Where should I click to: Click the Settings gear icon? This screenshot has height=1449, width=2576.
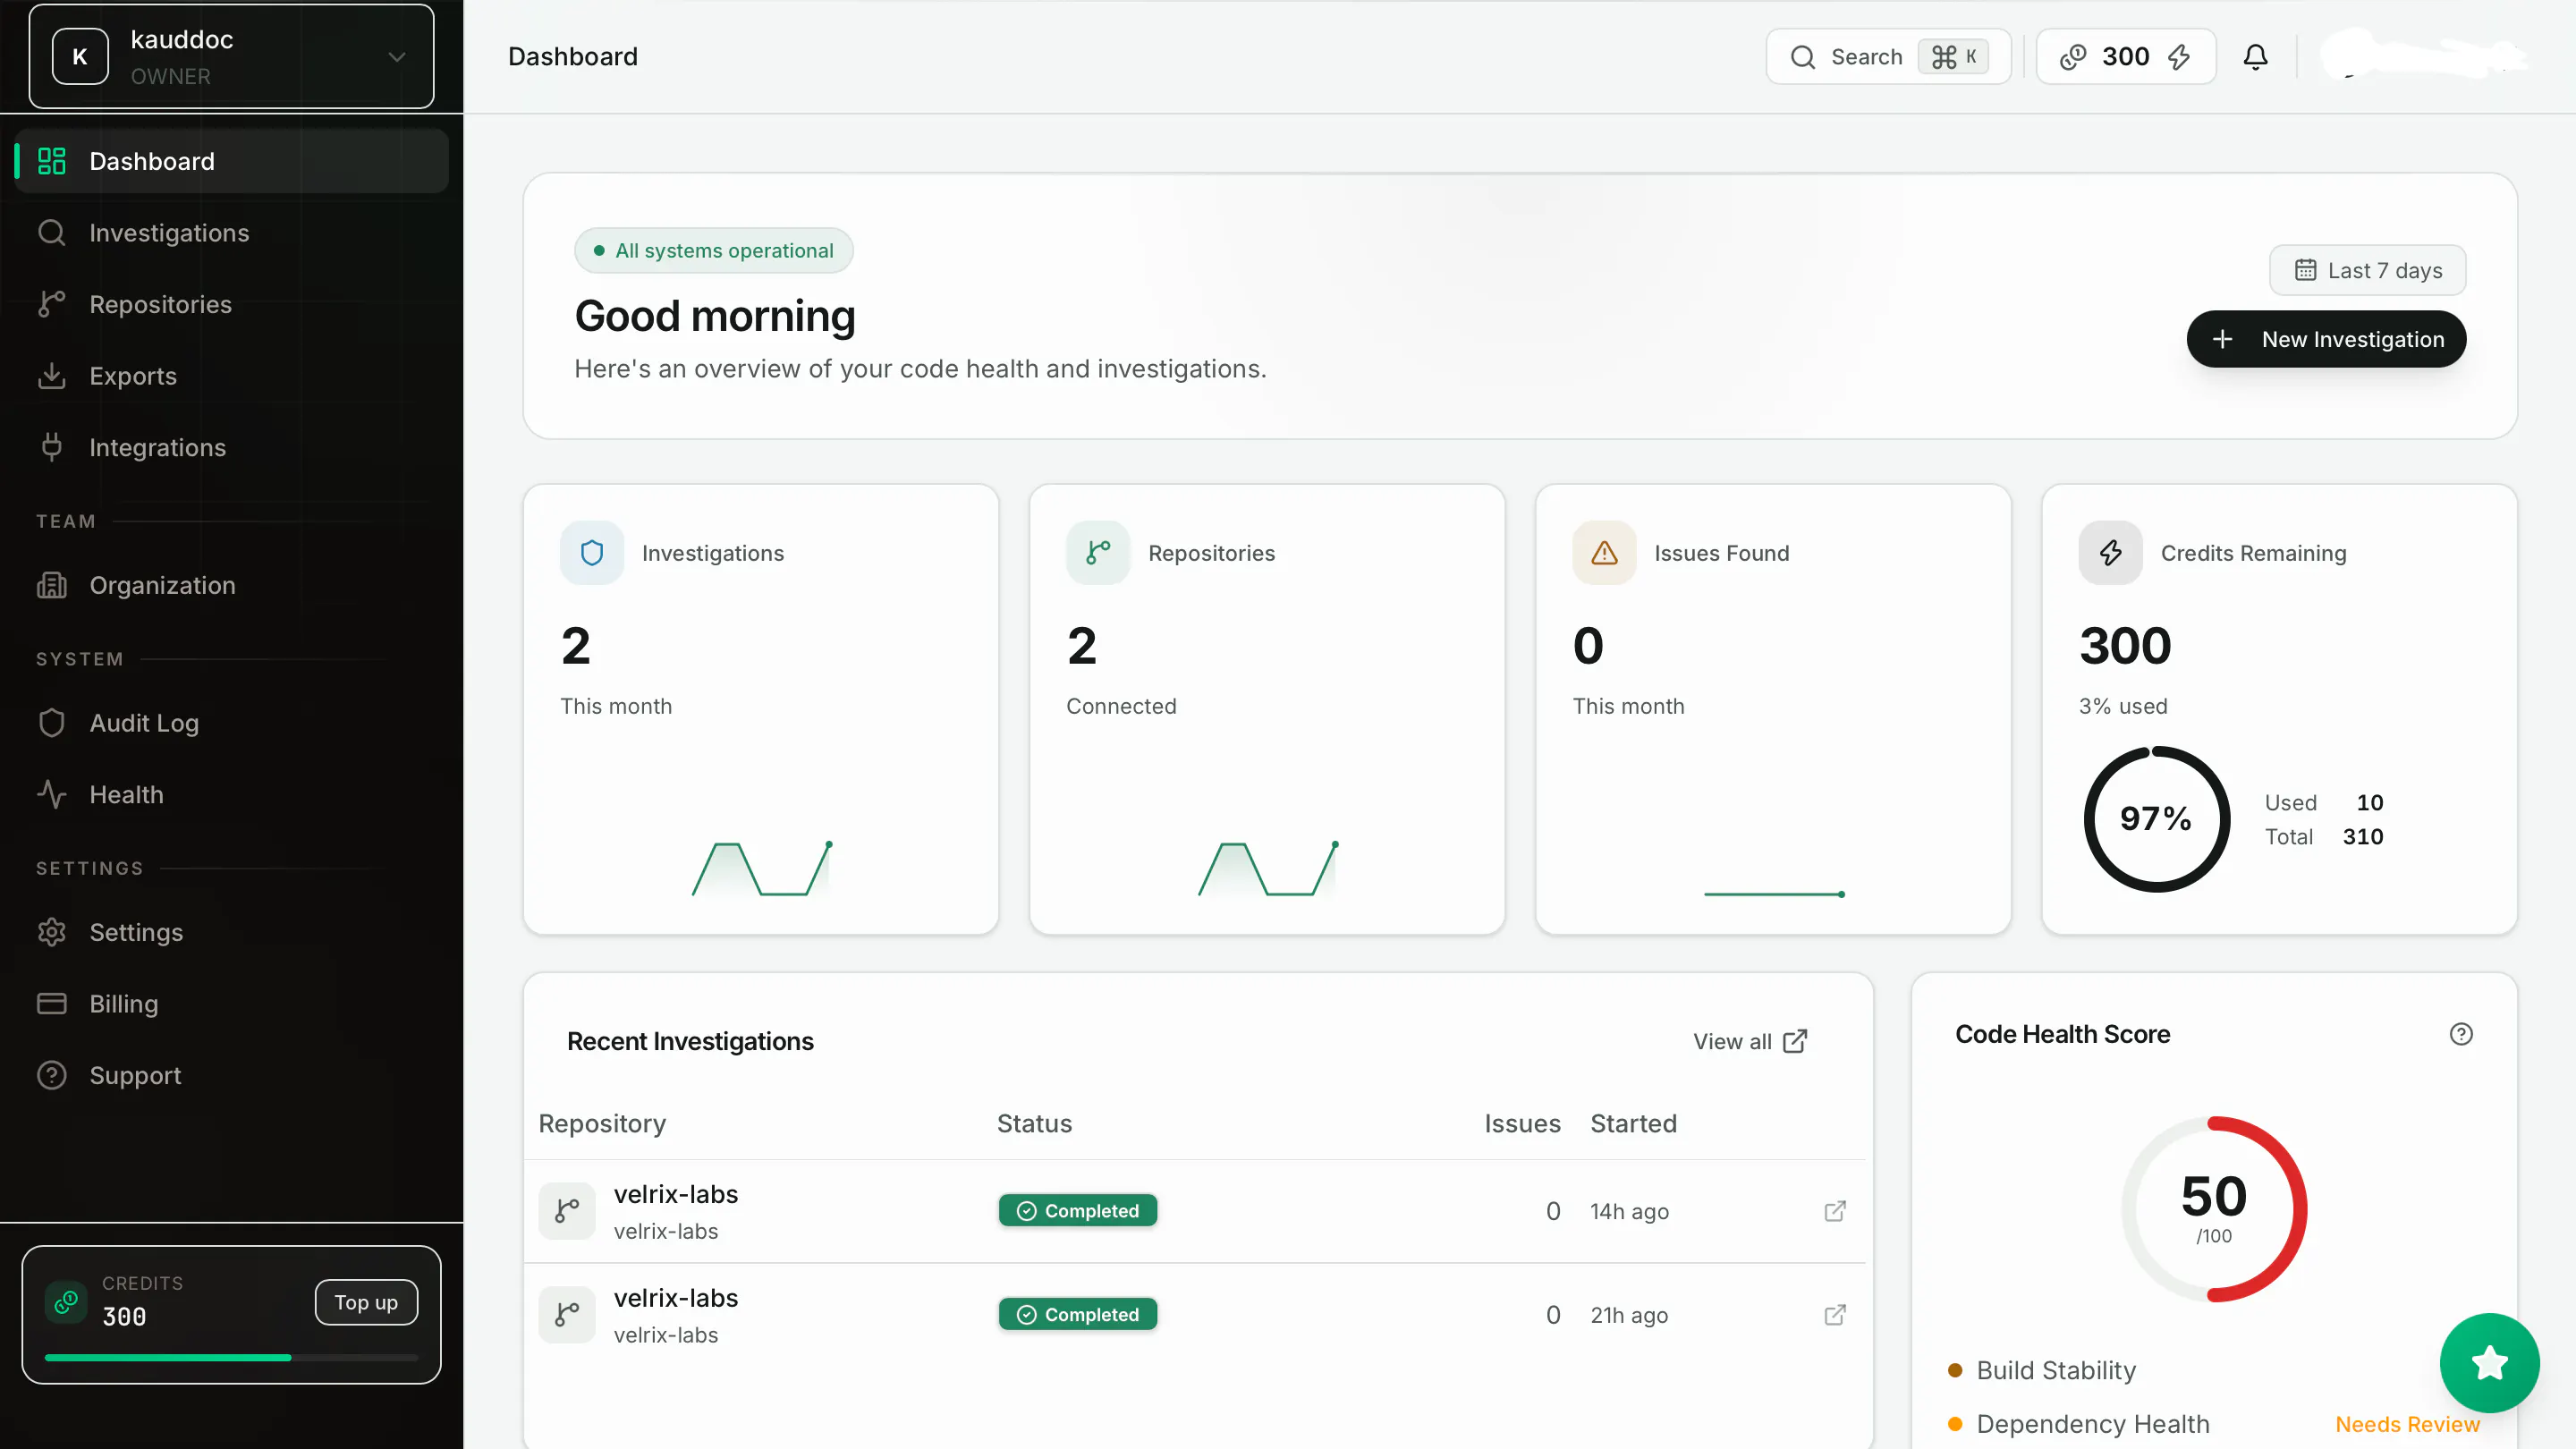[x=52, y=932]
